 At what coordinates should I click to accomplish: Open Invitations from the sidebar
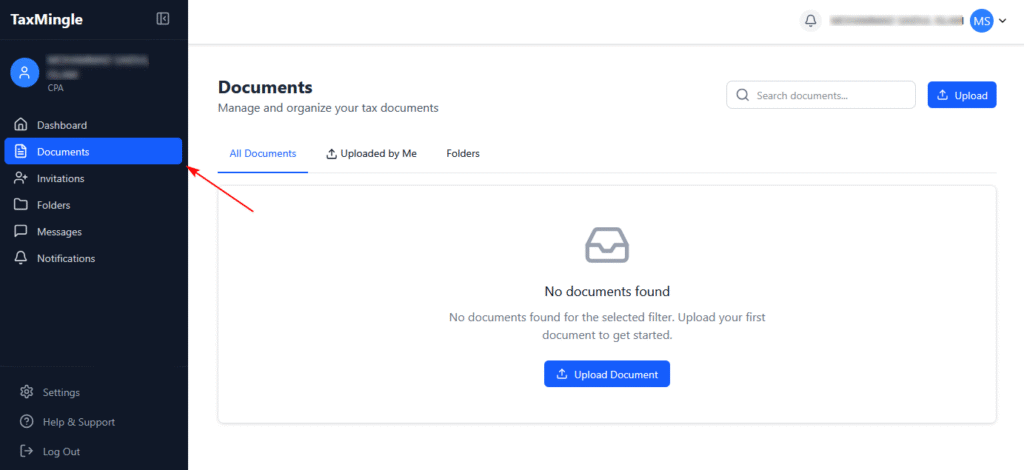click(60, 179)
